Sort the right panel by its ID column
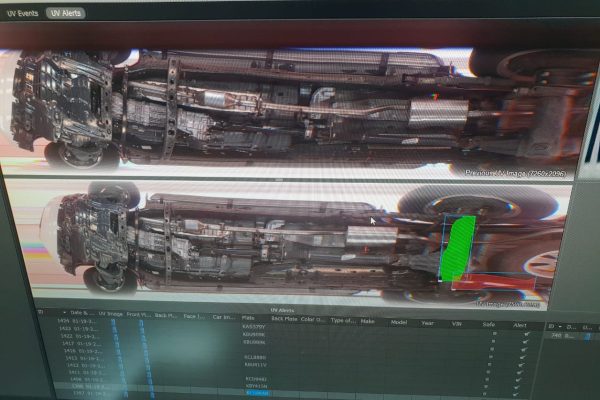 (551, 326)
